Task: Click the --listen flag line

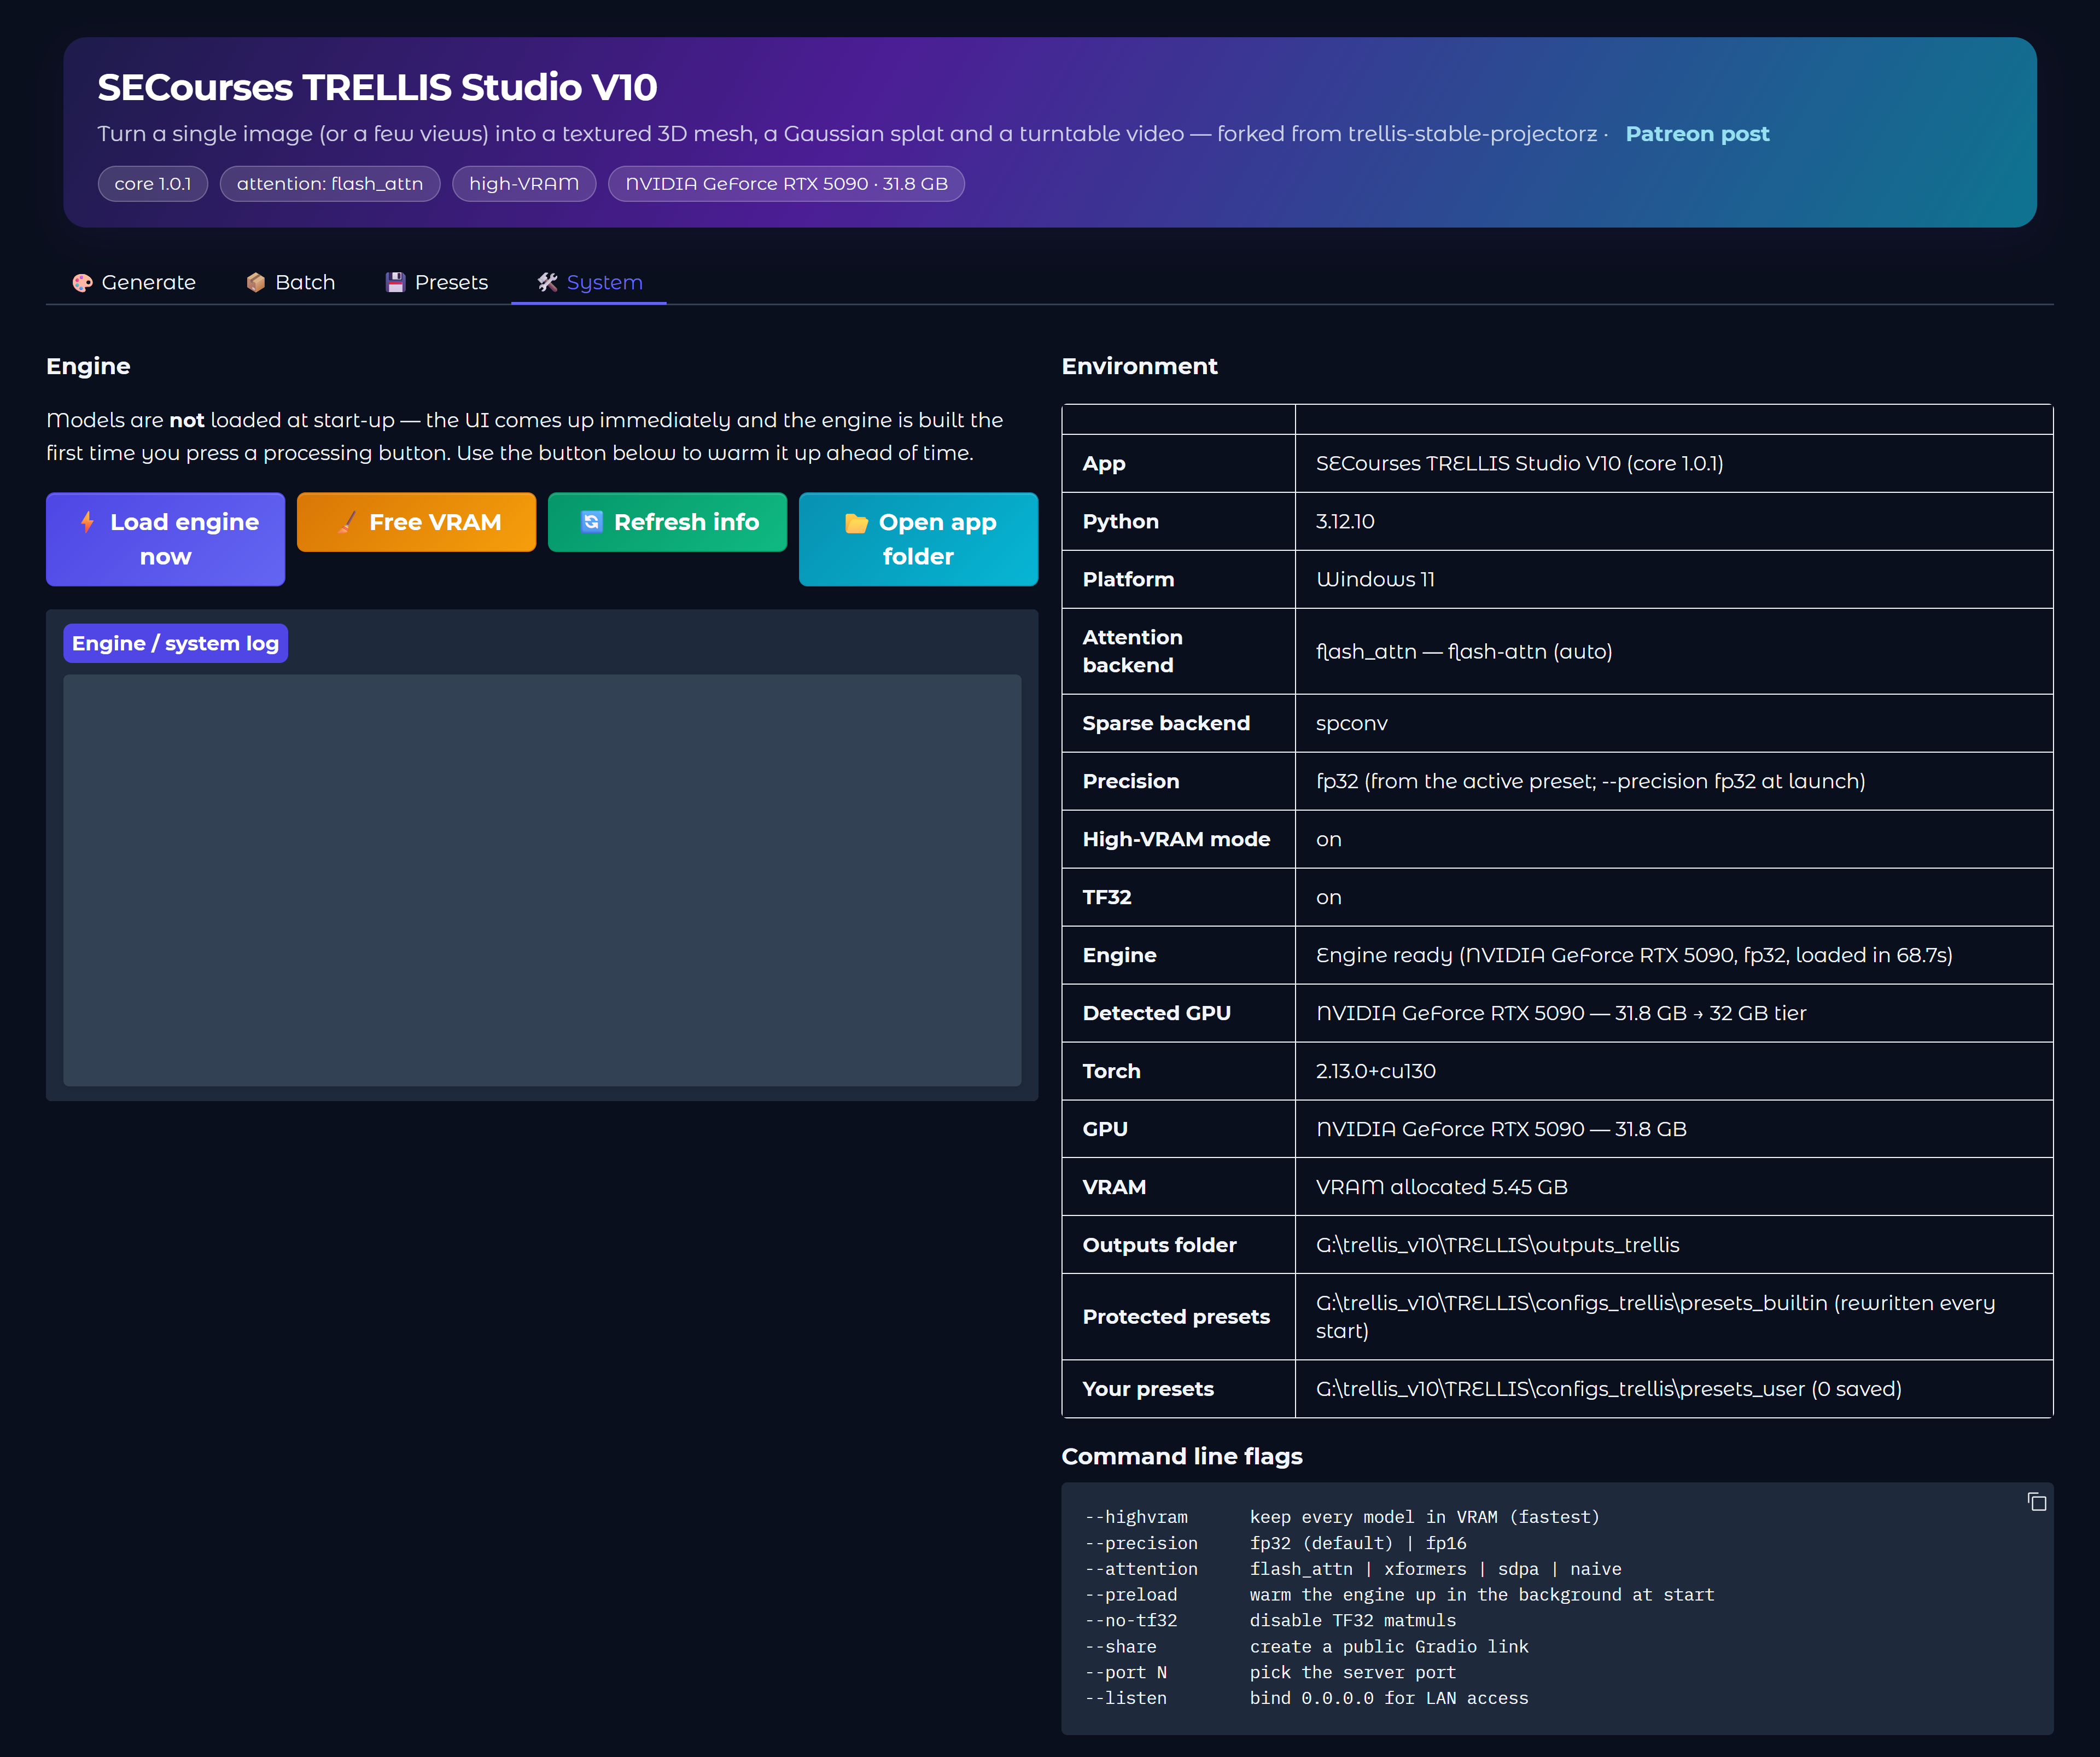Action: pos(1306,1699)
